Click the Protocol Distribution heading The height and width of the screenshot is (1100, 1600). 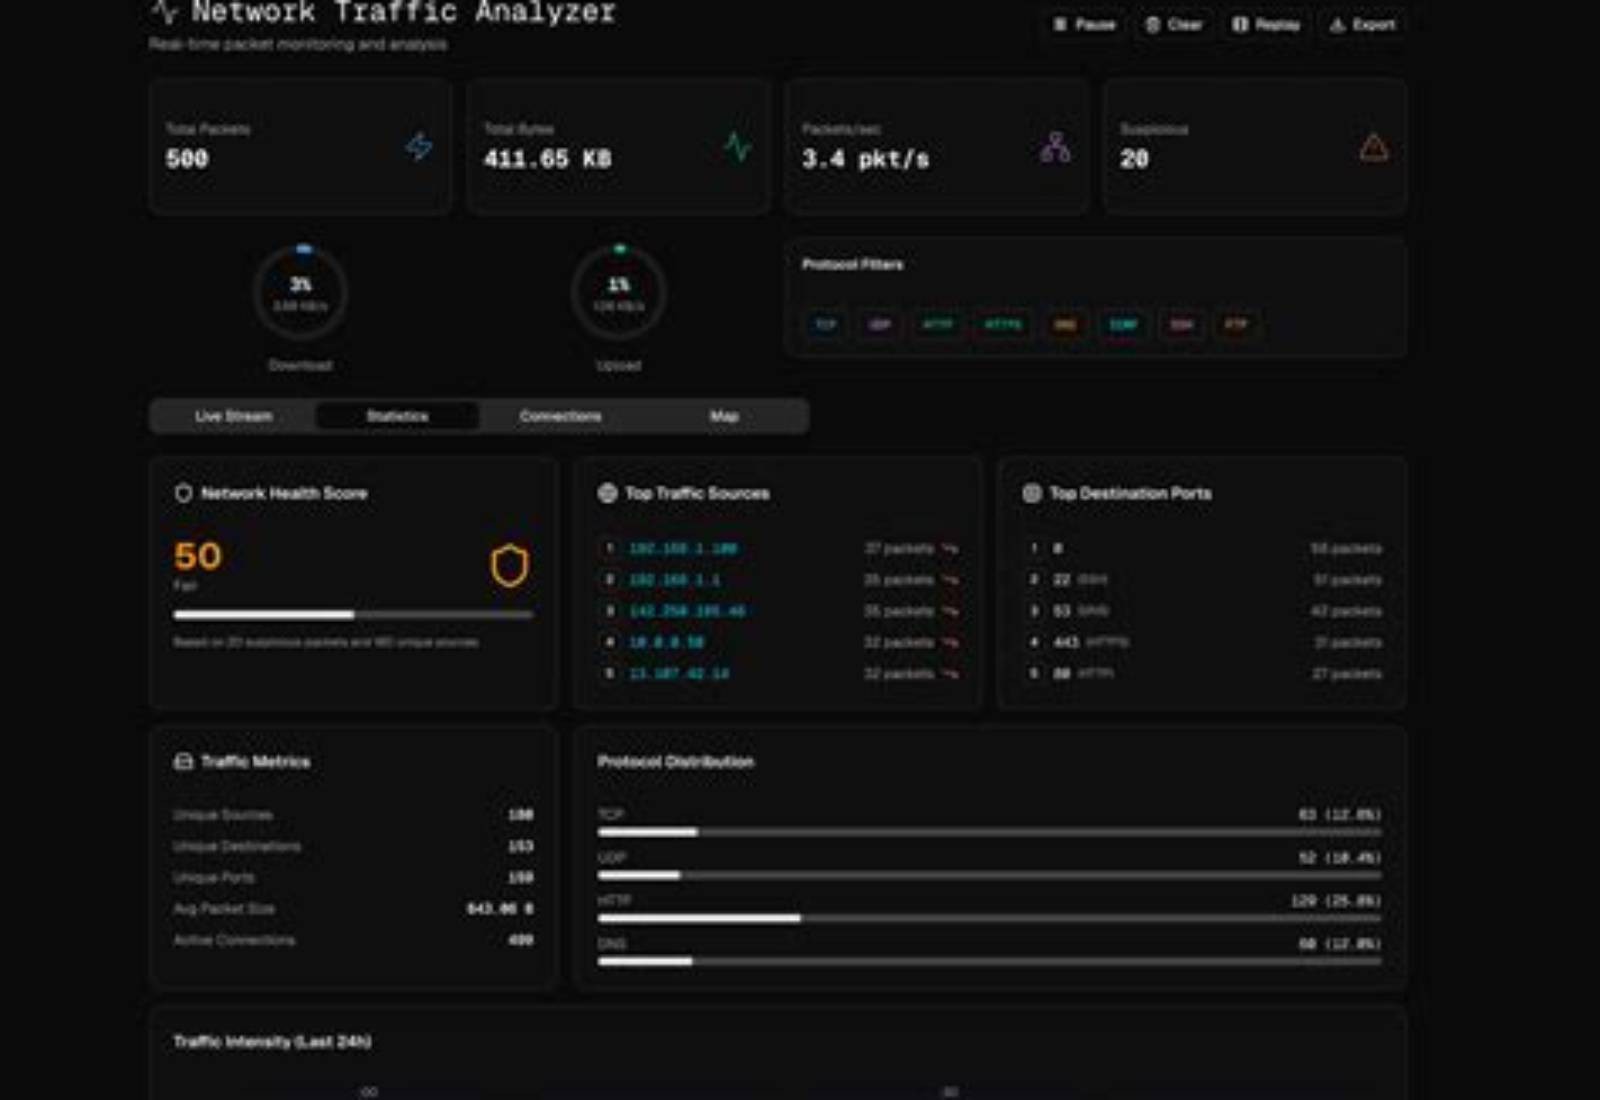coord(676,761)
